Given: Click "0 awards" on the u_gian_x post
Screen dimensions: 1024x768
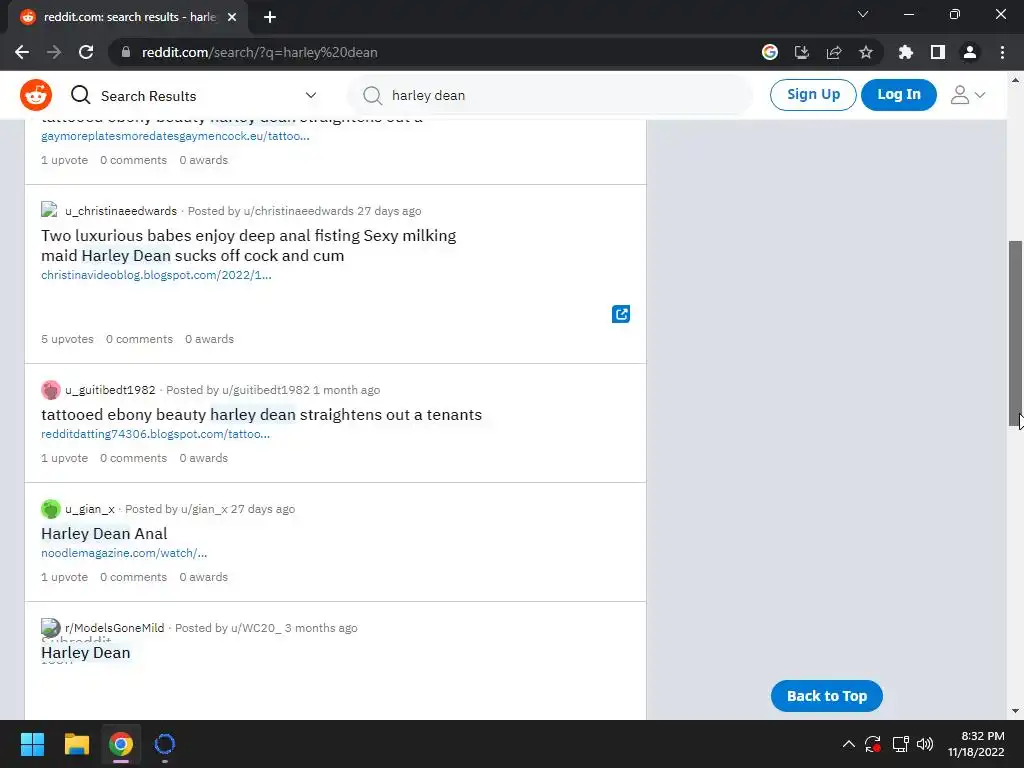Looking at the screenshot, I should (x=204, y=577).
